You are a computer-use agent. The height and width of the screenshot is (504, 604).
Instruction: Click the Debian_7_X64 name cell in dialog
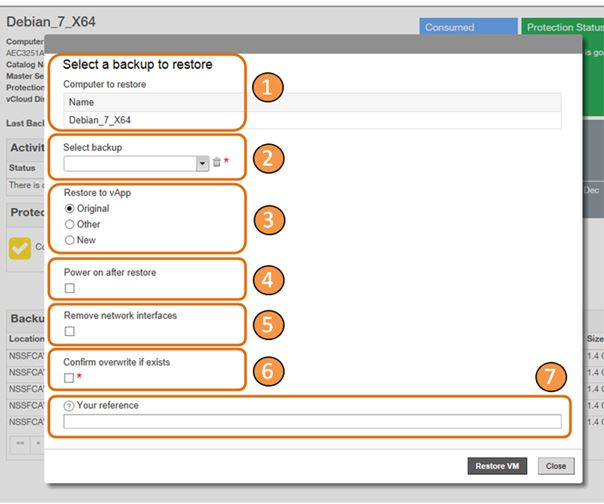pyautogui.click(x=312, y=120)
